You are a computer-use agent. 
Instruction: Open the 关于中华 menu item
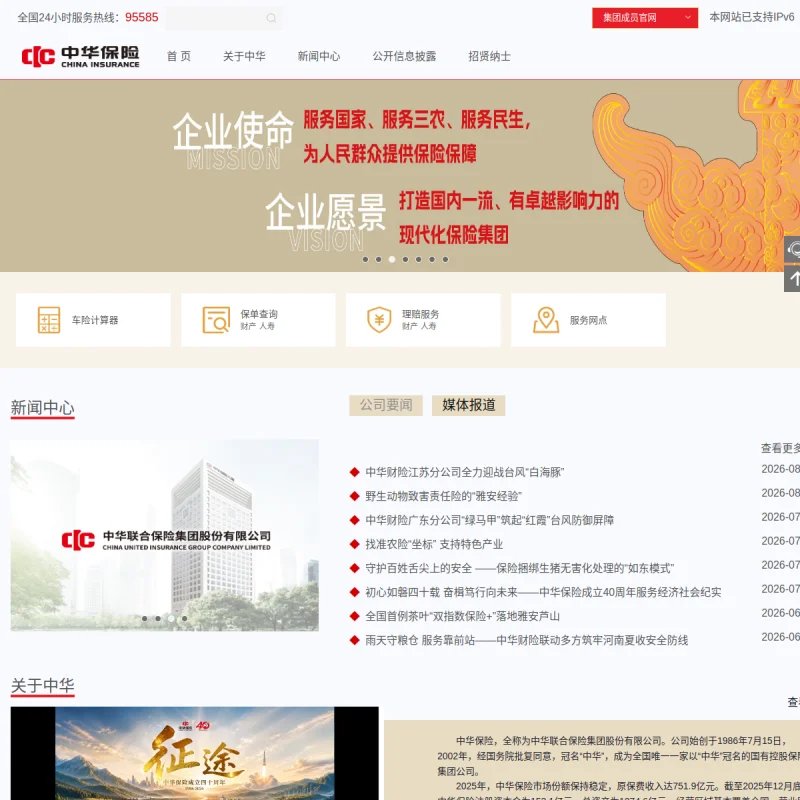(244, 56)
